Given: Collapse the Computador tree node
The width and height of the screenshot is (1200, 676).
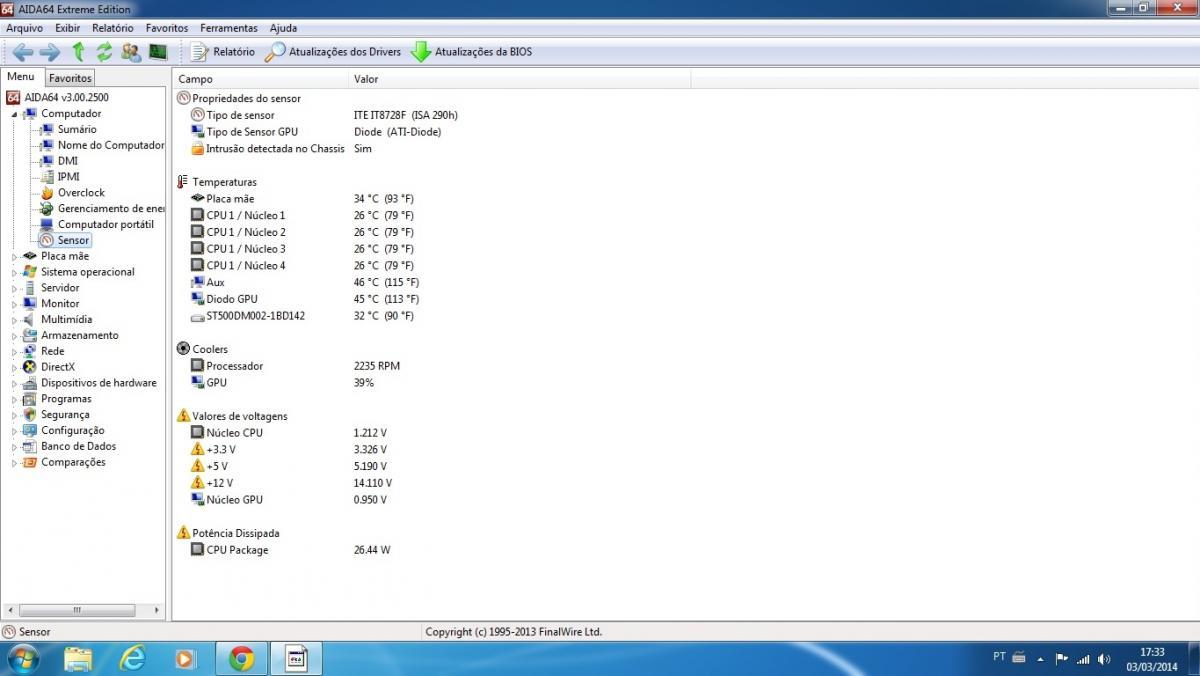Looking at the screenshot, I should click(14, 114).
